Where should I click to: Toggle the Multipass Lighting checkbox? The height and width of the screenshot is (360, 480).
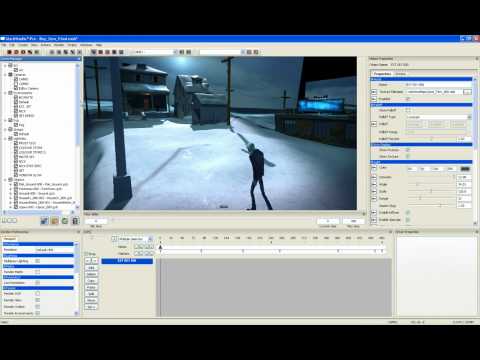[37, 261]
